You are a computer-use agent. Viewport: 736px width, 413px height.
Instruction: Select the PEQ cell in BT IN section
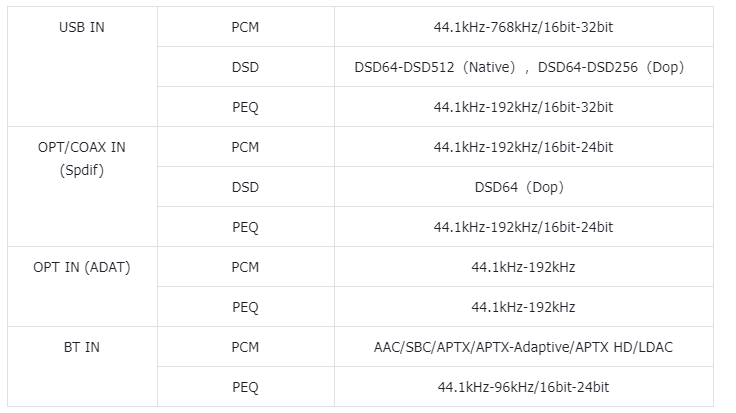point(244,387)
